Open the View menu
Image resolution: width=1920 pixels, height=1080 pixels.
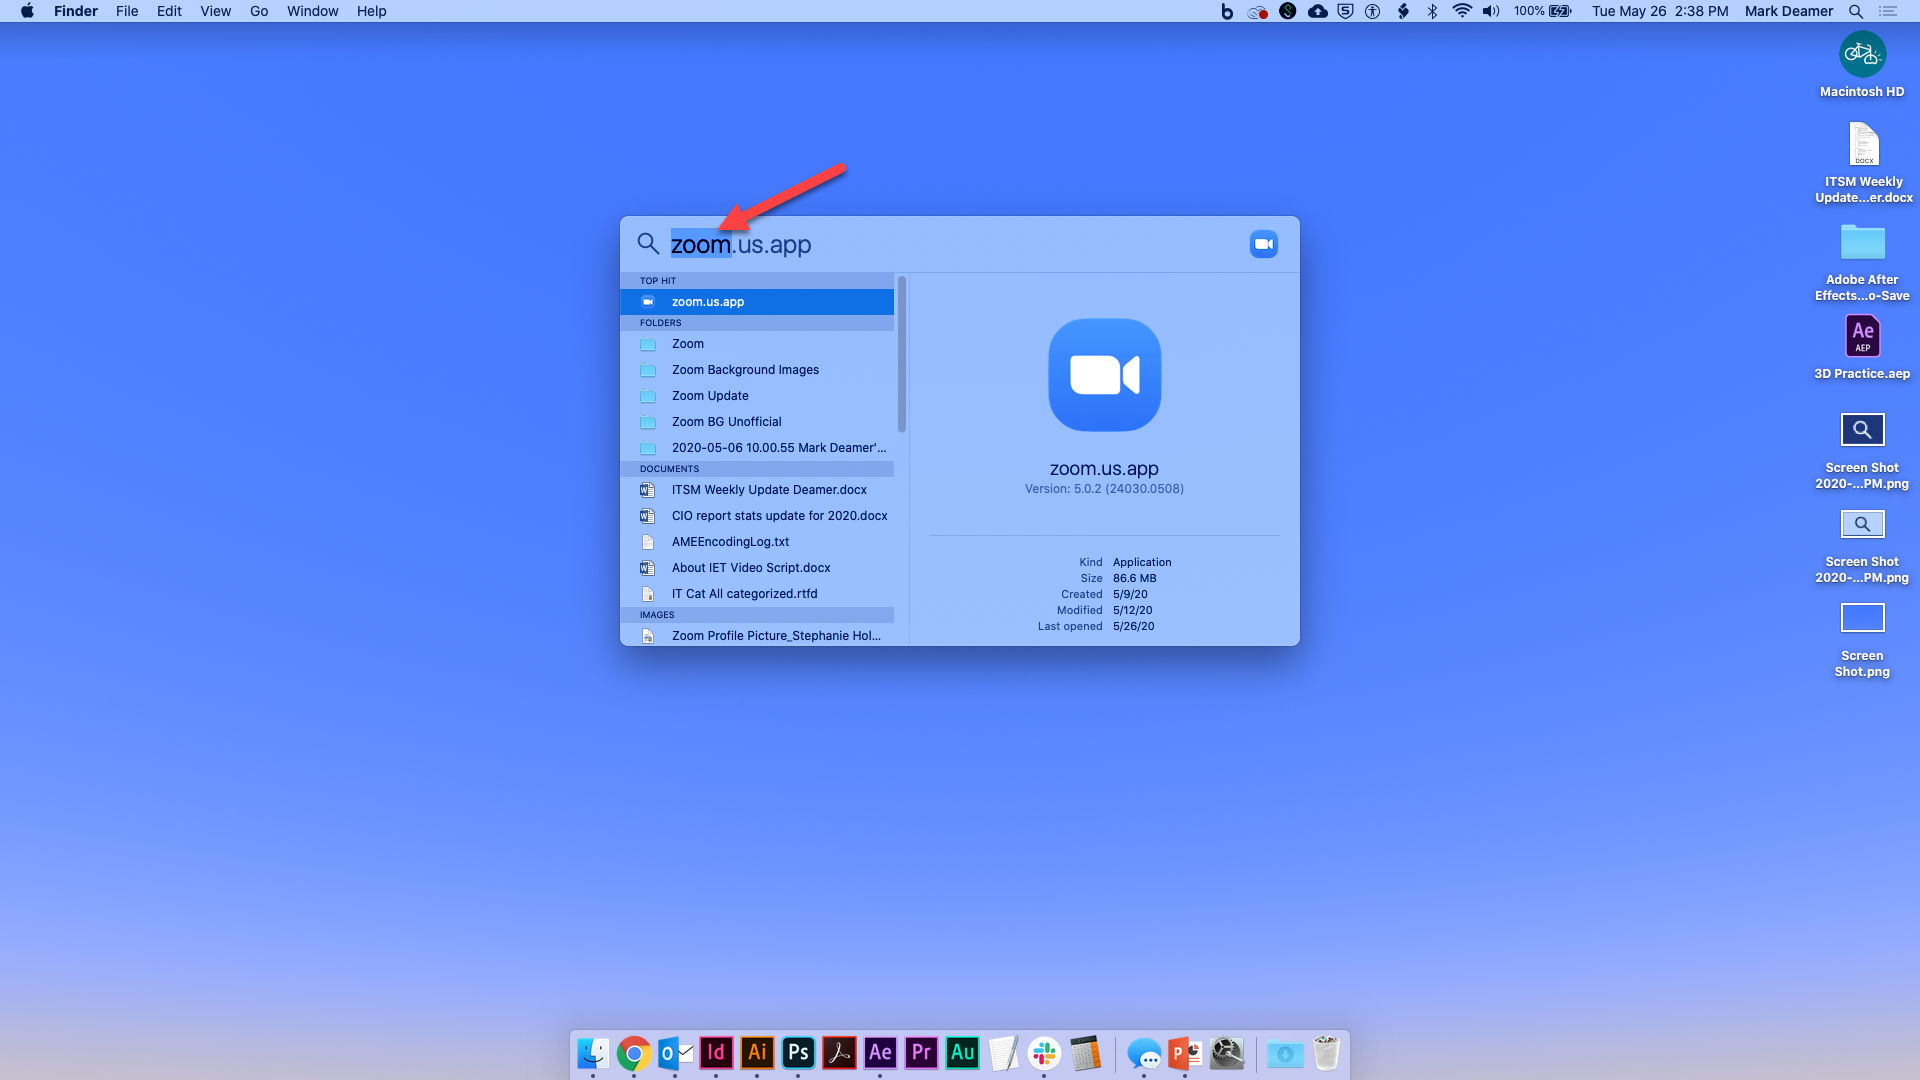click(x=215, y=11)
